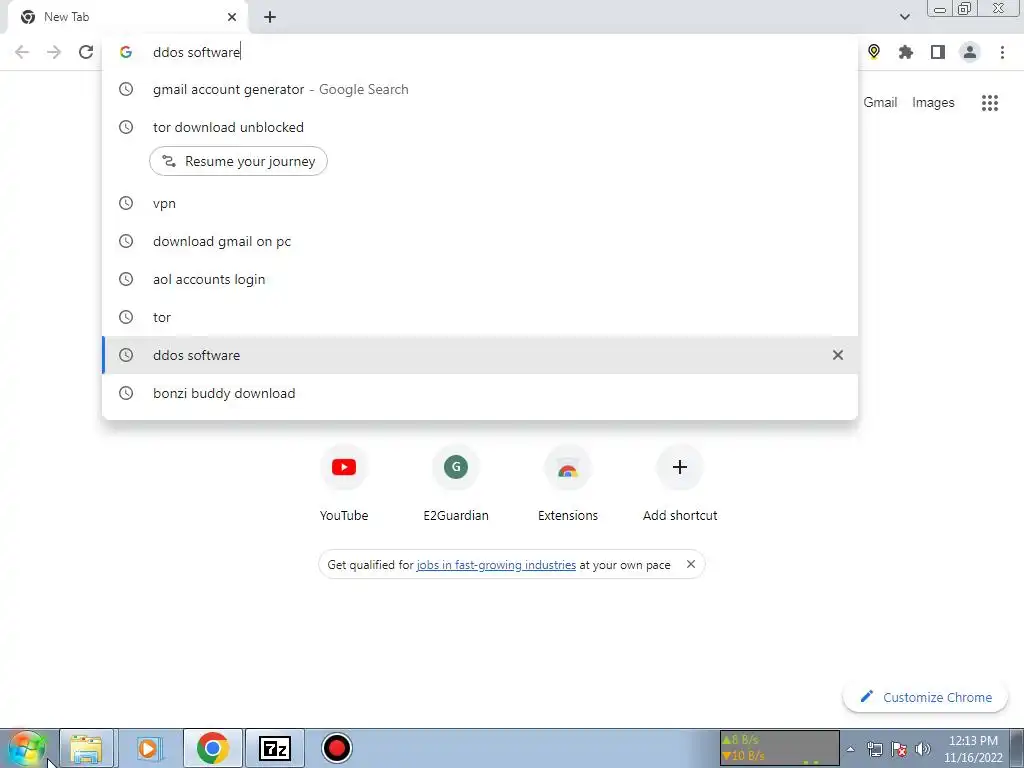Launch Windows Media Player from taskbar
Screen dimensions: 1024x768
pyautogui.click(x=148, y=748)
